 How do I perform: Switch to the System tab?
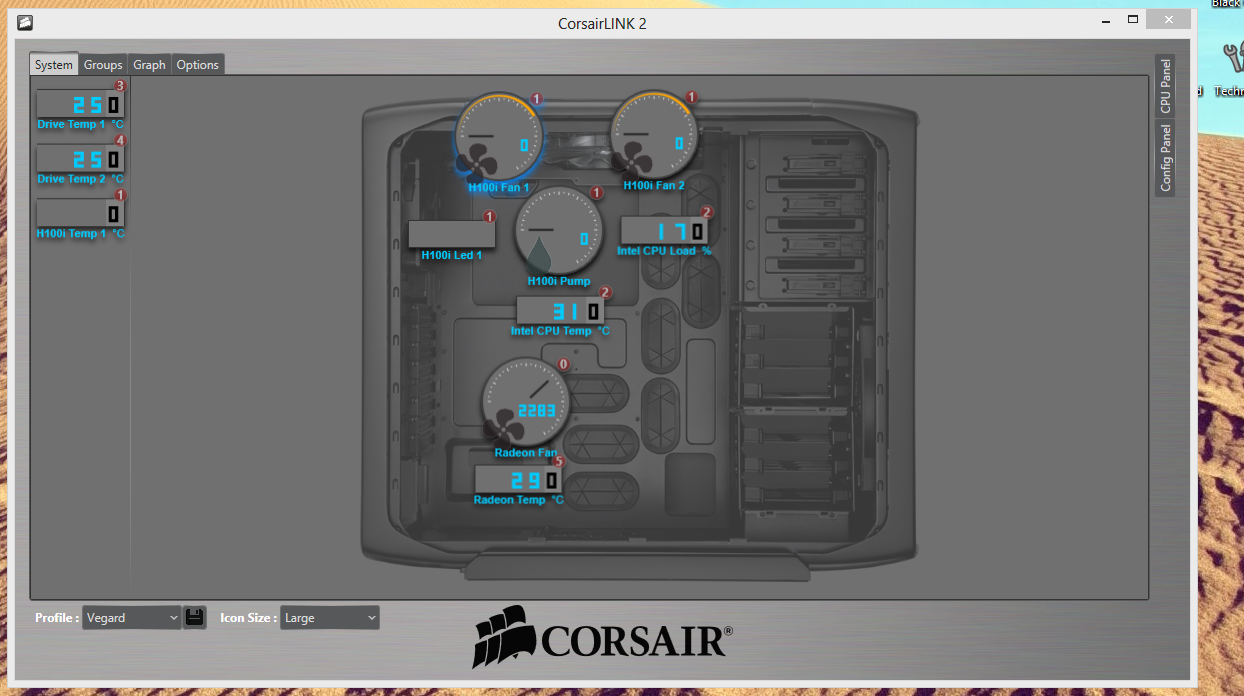click(x=54, y=64)
